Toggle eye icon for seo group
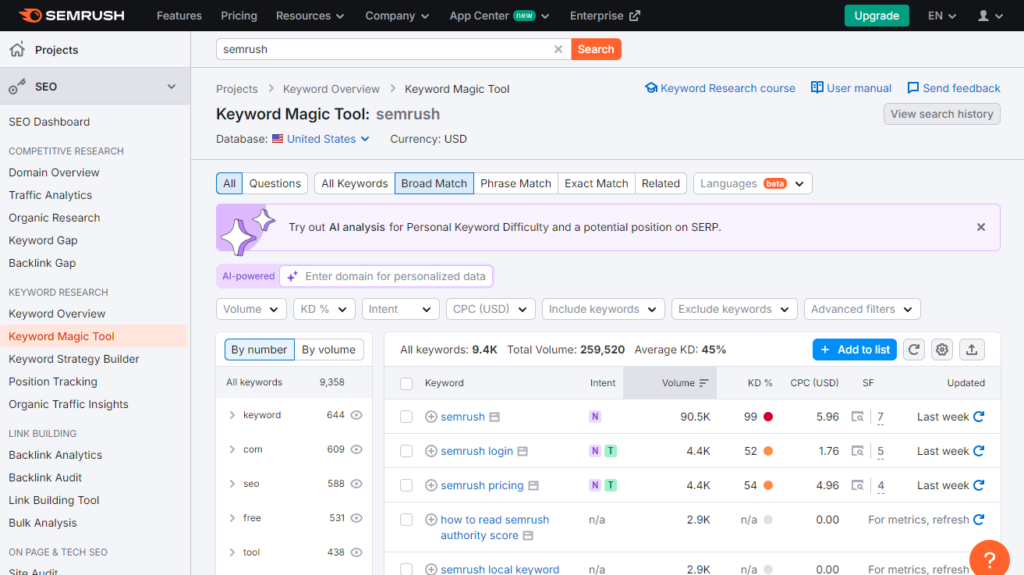The image size is (1024, 575). pos(356,484)
